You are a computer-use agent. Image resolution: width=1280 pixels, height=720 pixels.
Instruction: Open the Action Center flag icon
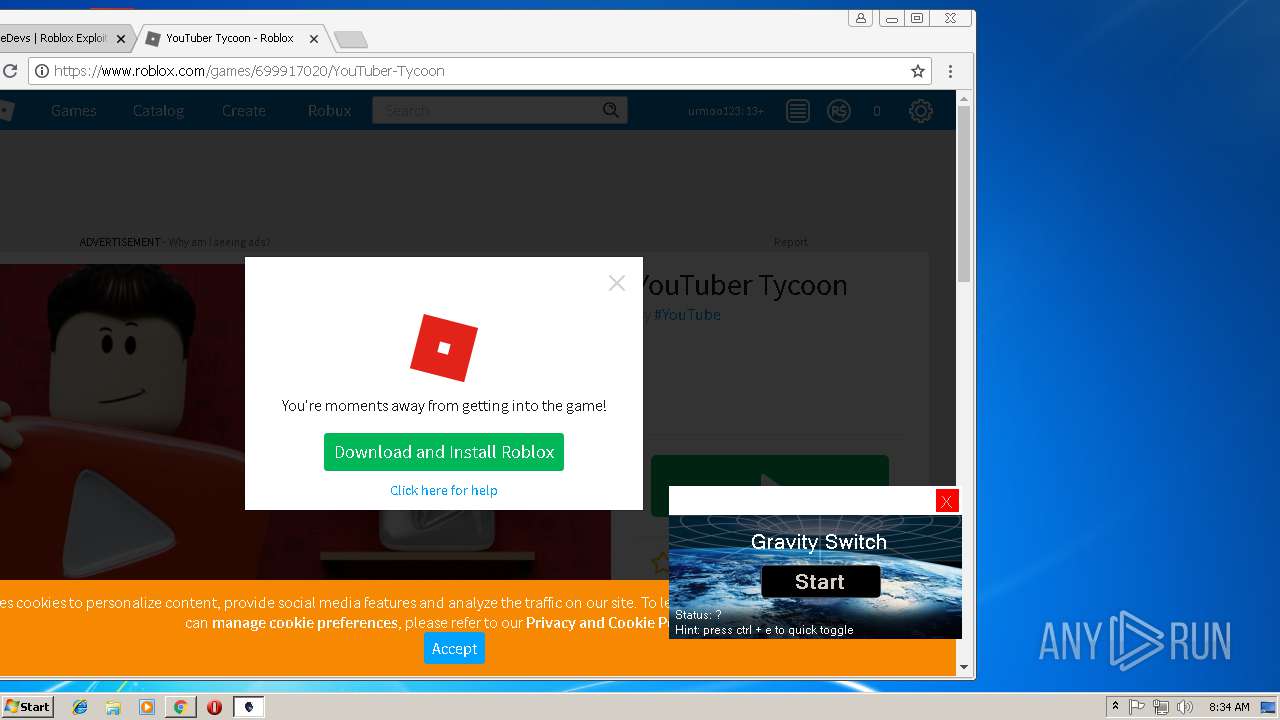[1137, 707]
